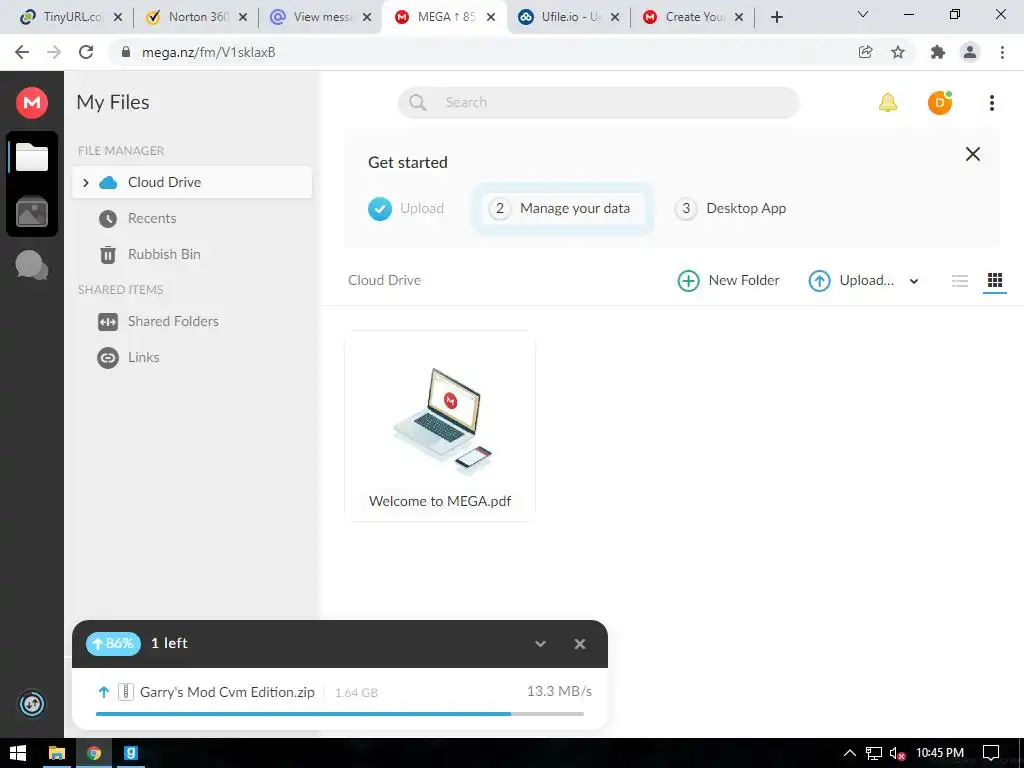1024x768 pixels.
Task: Click the Search field
Action: pyautogui.click(x=598, y=103)
